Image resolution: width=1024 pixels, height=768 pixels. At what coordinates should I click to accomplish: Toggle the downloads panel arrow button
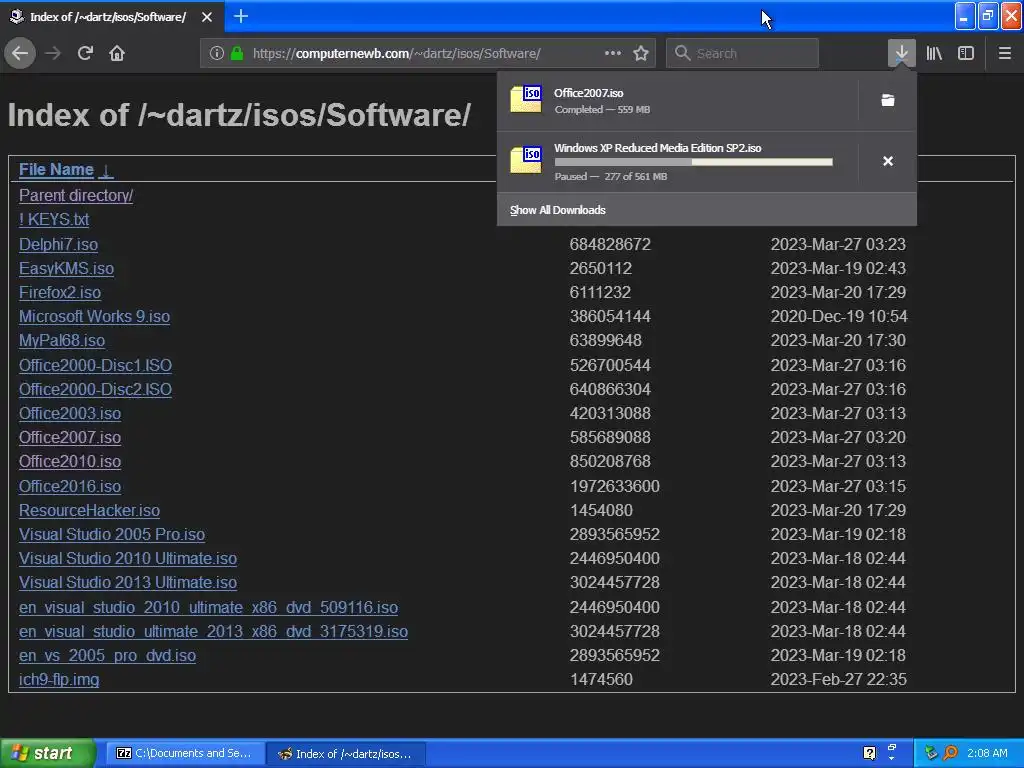pos(901,53)
